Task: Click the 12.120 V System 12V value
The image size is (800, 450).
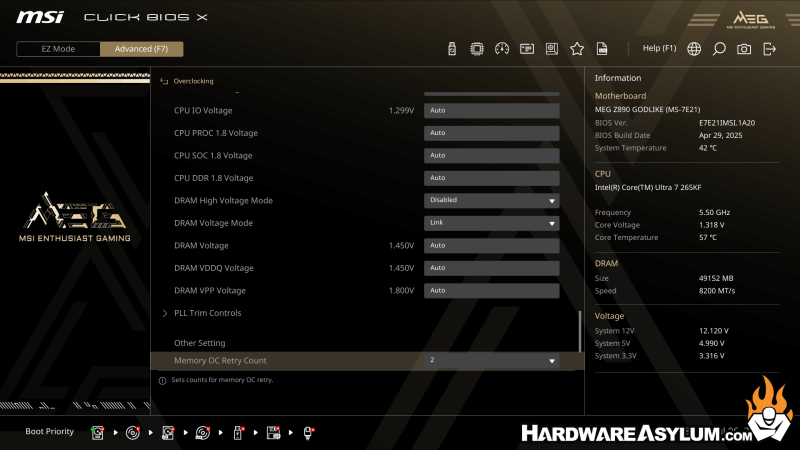Action: pos(714,331)
